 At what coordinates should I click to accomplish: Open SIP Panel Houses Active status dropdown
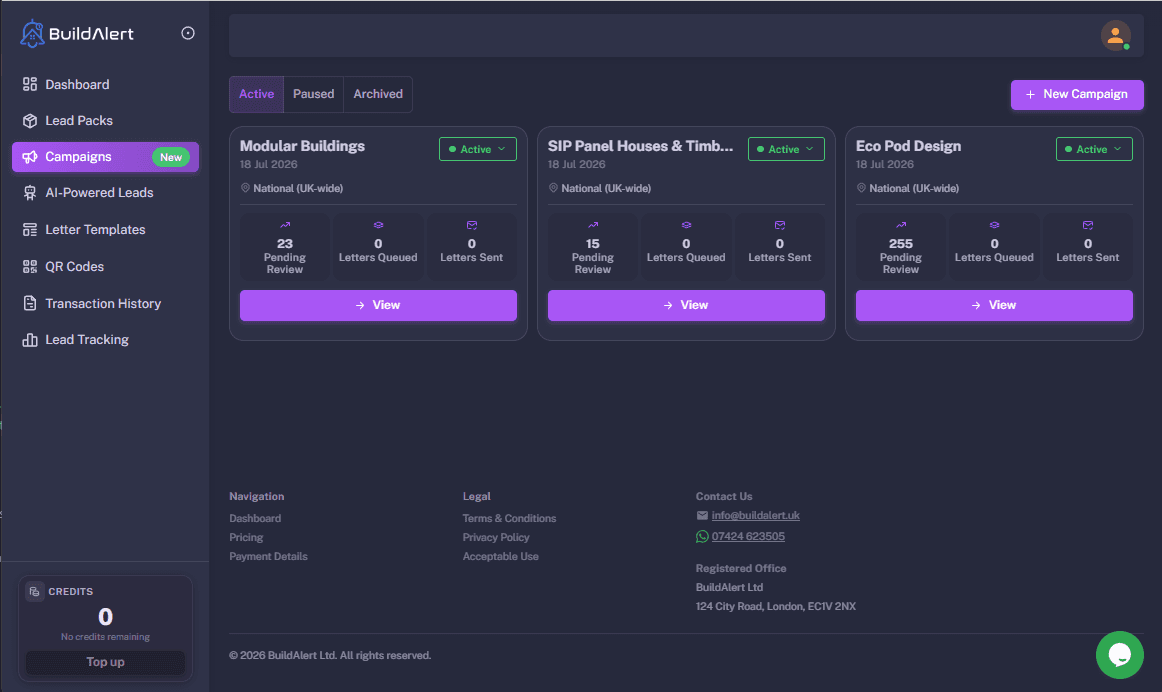click(x=786, y=149)
